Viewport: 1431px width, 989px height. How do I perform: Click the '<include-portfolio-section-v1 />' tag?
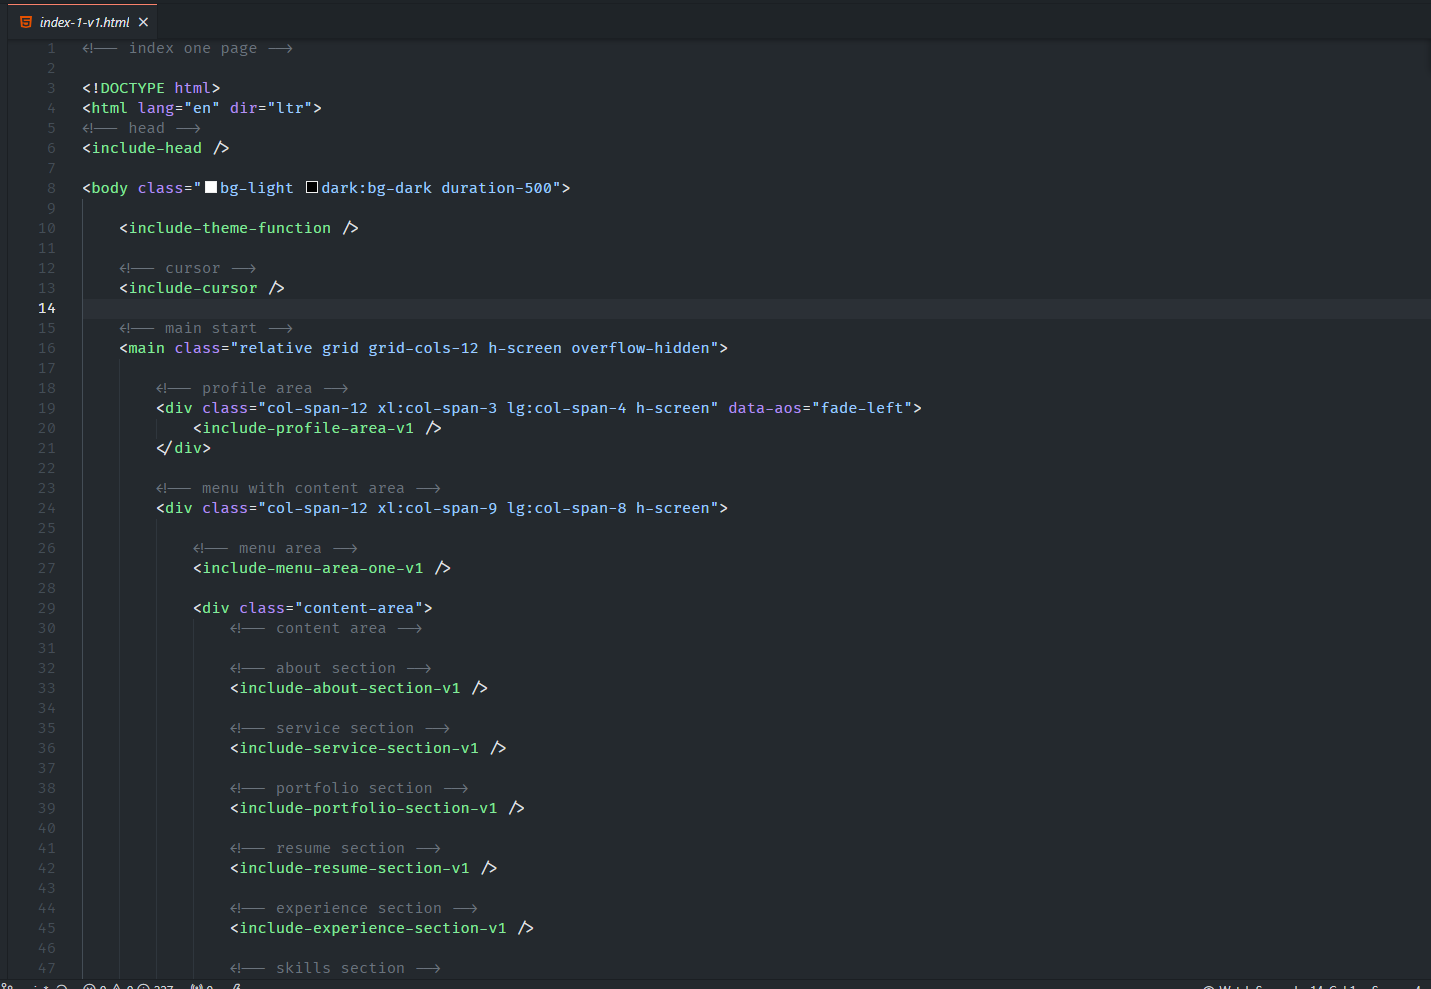tap(377, 808)
